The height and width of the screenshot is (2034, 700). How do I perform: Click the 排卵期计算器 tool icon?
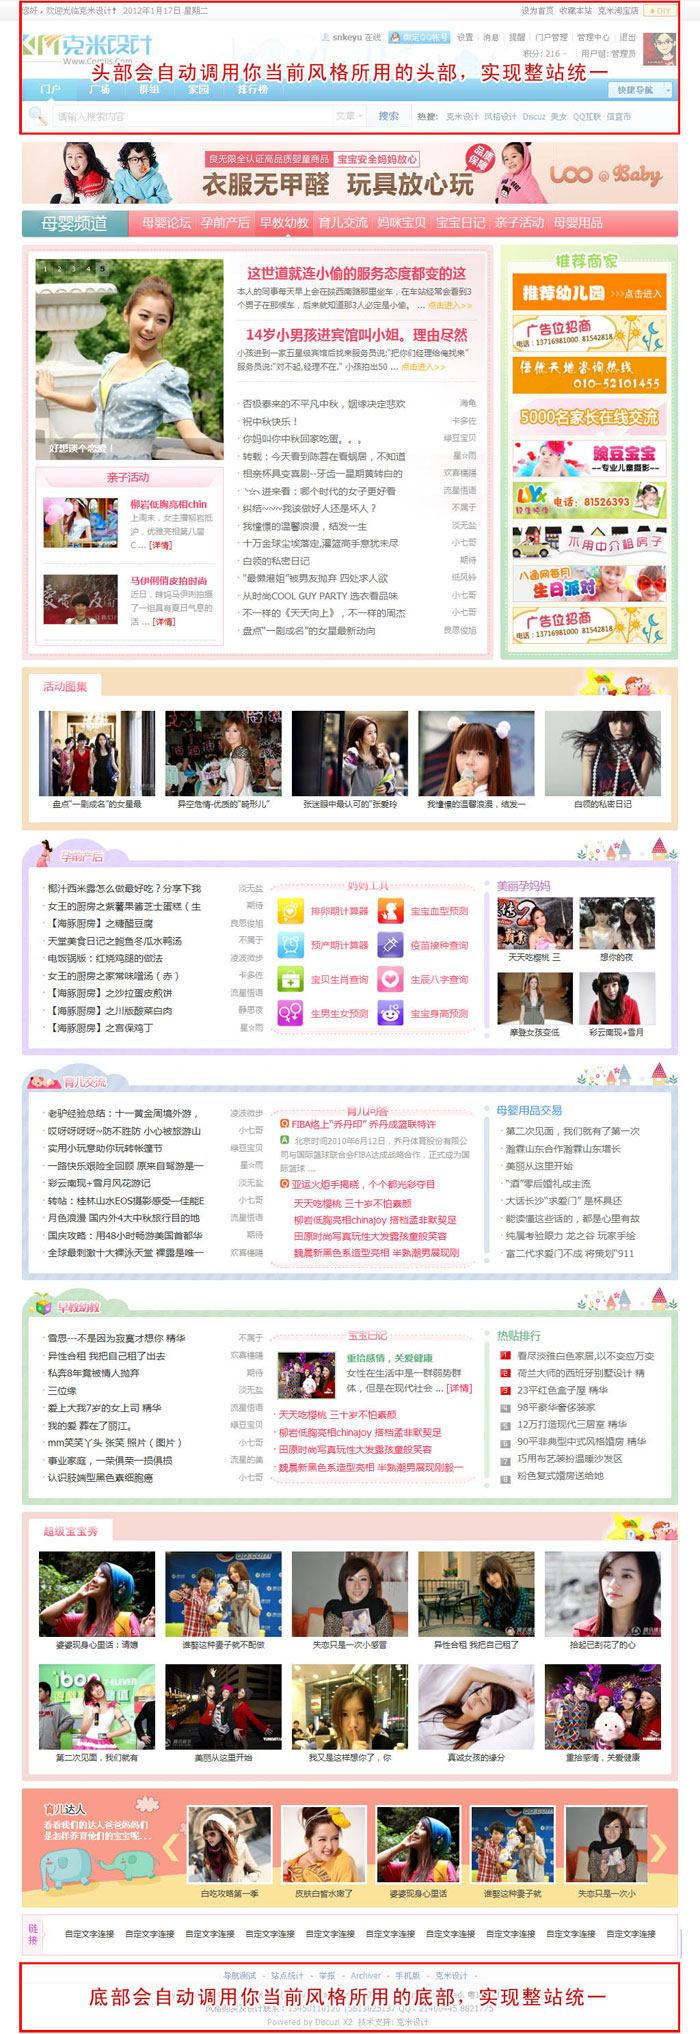[290, 911]
